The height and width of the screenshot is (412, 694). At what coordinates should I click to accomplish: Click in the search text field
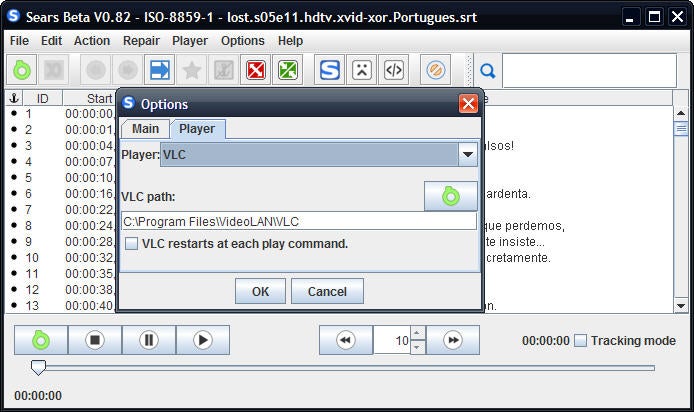click(589, 70)
